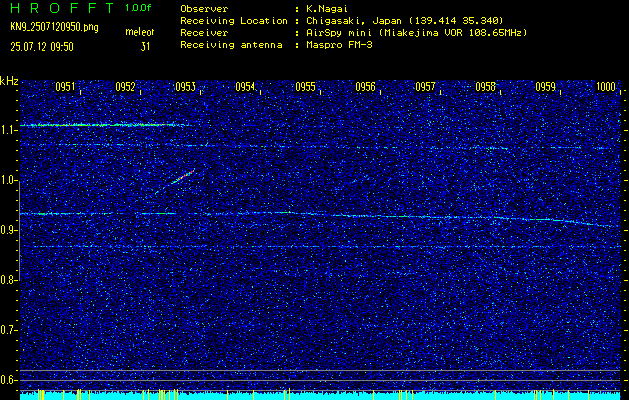Click the 0956 time marker
This screenshot has width=629, height=400.
[x=365, y=87]
